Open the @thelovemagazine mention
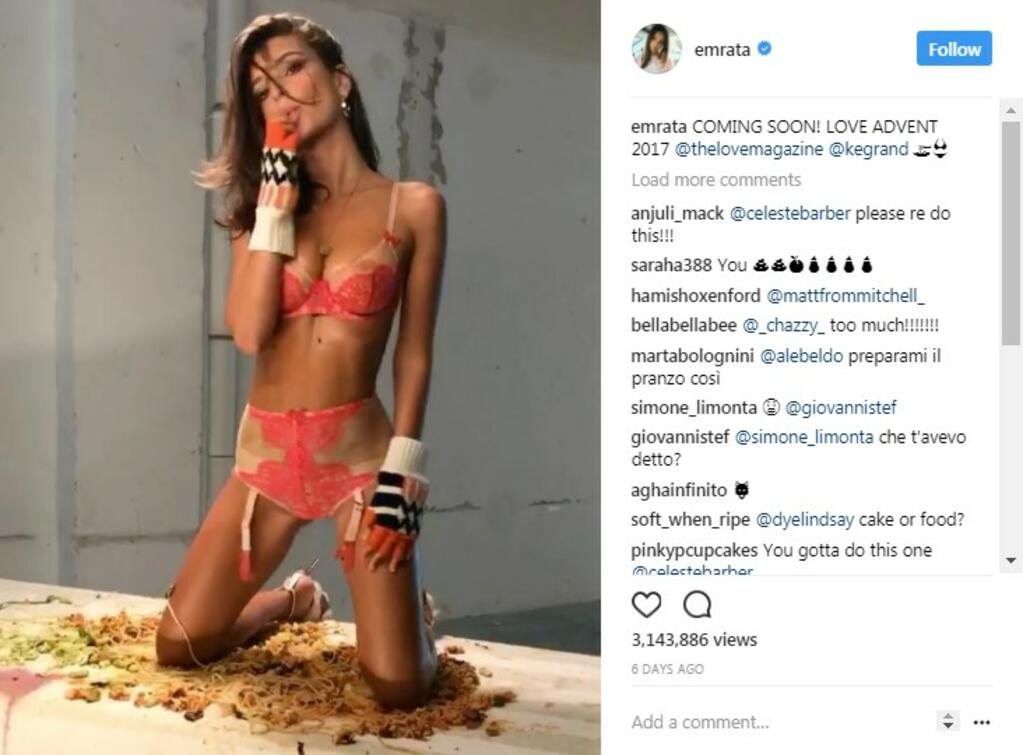 [748, 149]
